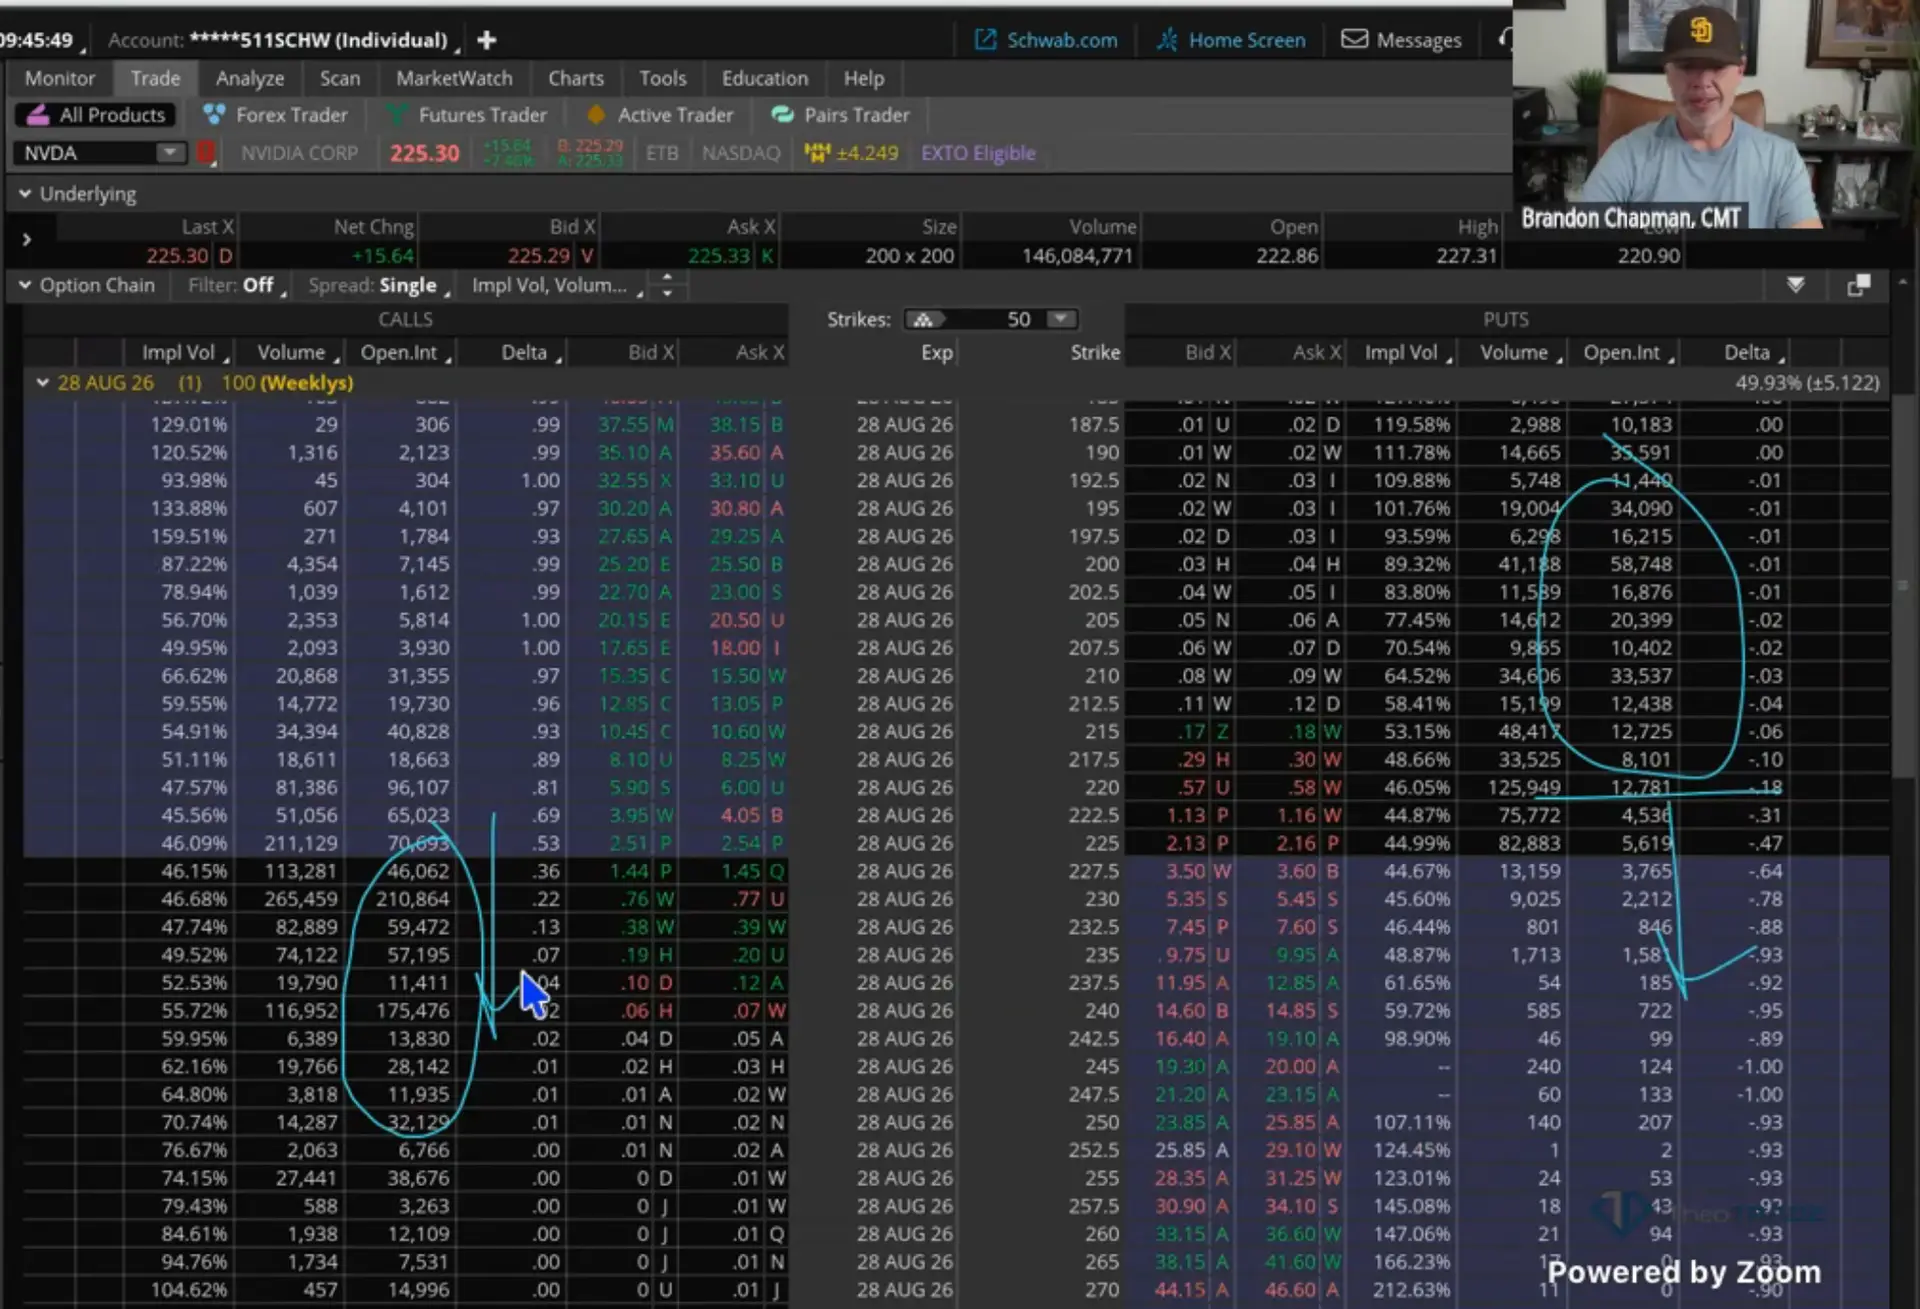Click call bid 1.44 on the 227.5 strike
The width and height of the screenshot is (1920, 1309).
click(629, 871)
